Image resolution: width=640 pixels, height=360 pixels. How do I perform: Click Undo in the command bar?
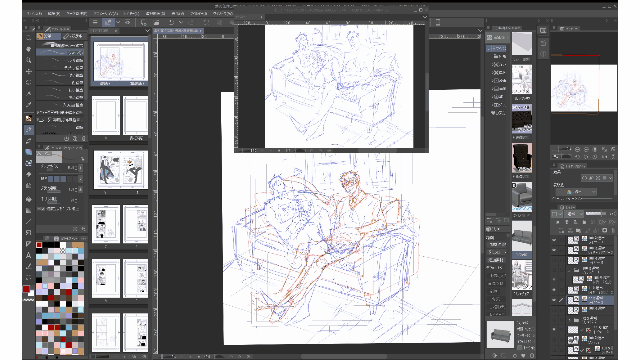(171, 22)
